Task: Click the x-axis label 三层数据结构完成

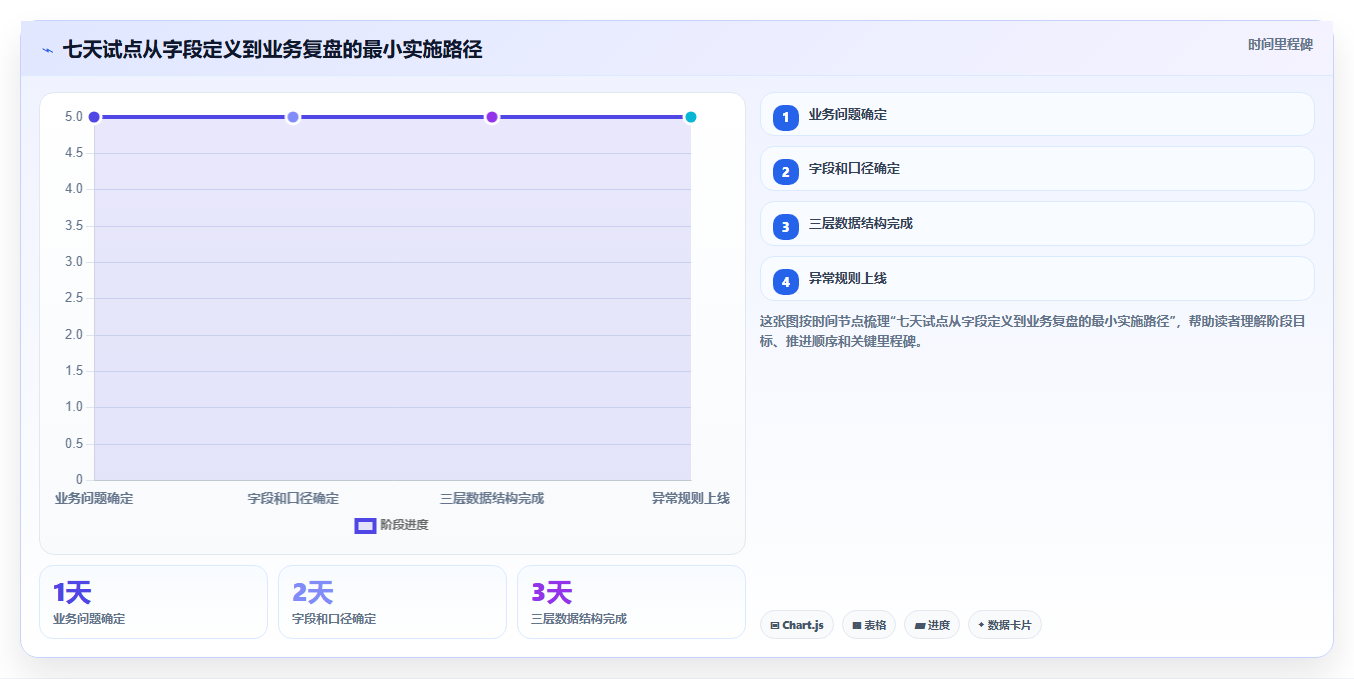Action: 492,498
